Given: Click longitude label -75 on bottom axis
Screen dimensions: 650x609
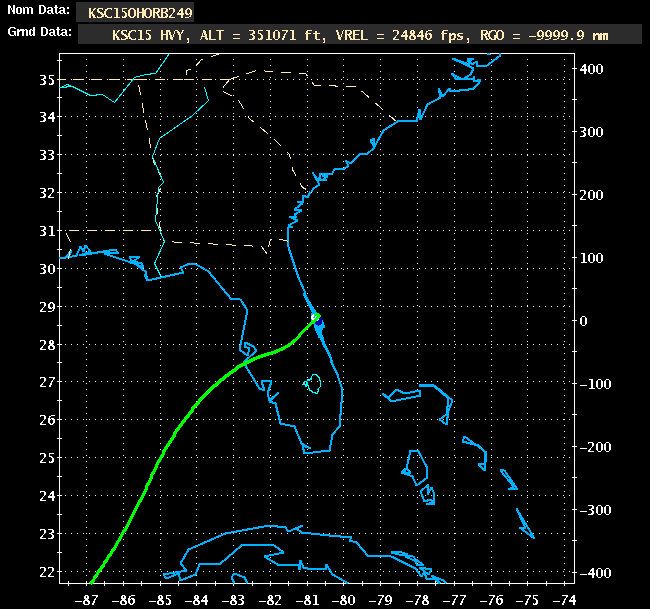Looking at the screenshot, I should click(528, 600).
